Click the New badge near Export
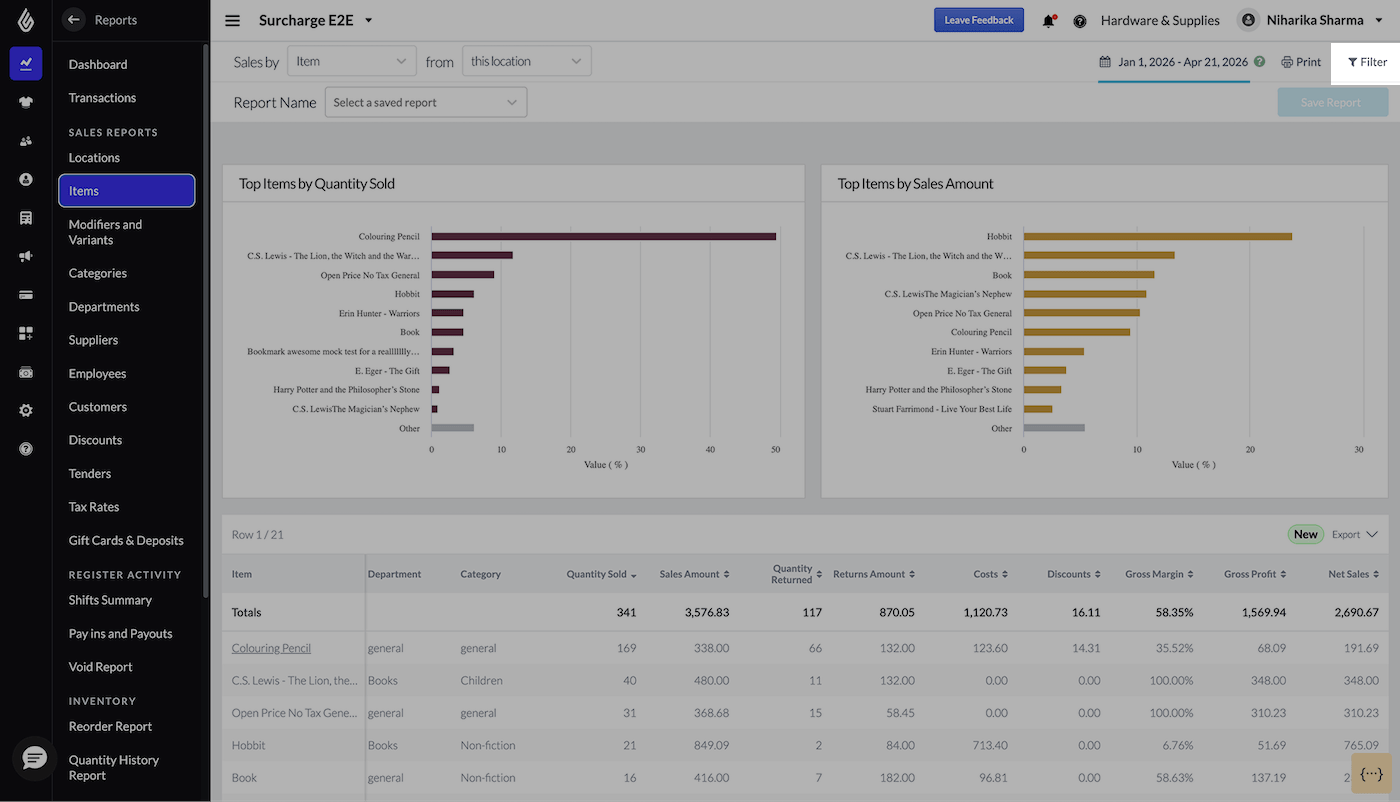1400x802 pixels. (x=1305, y=535)
